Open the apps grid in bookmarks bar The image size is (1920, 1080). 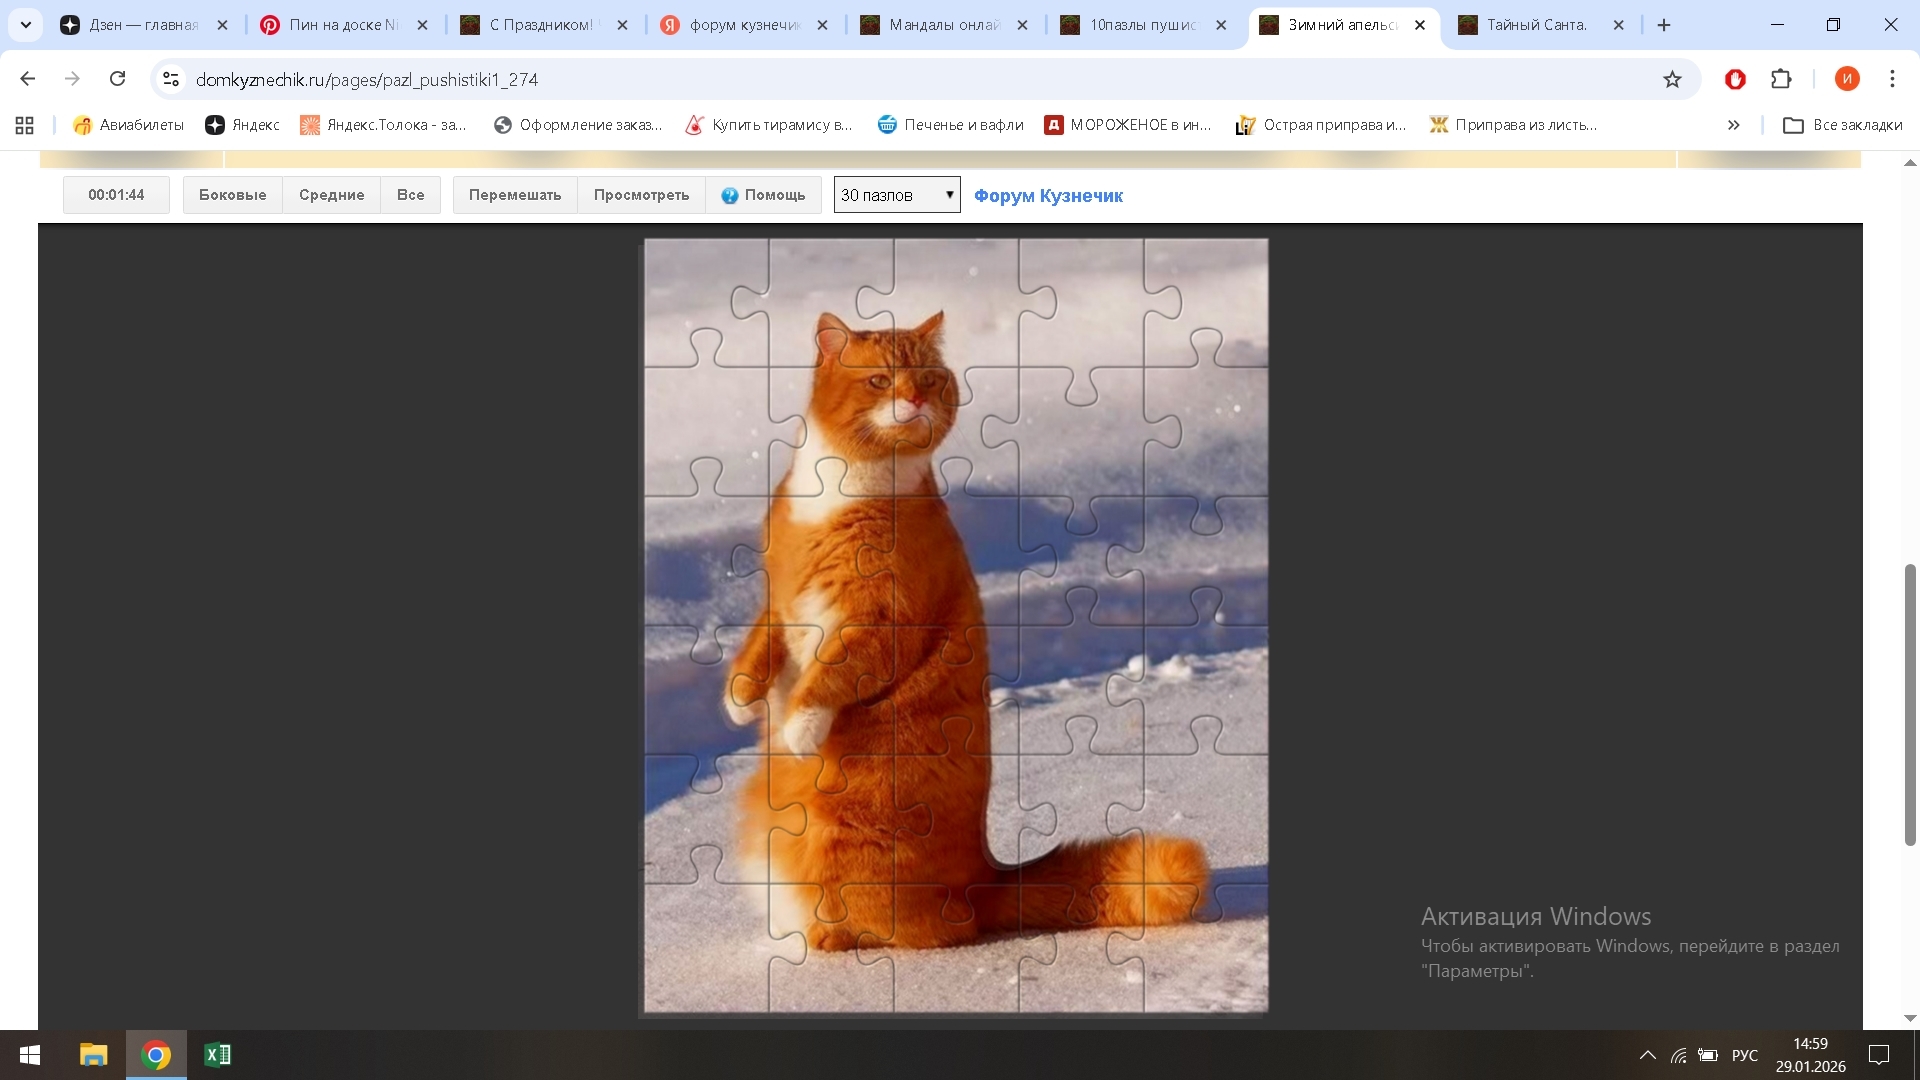point(25,125)
